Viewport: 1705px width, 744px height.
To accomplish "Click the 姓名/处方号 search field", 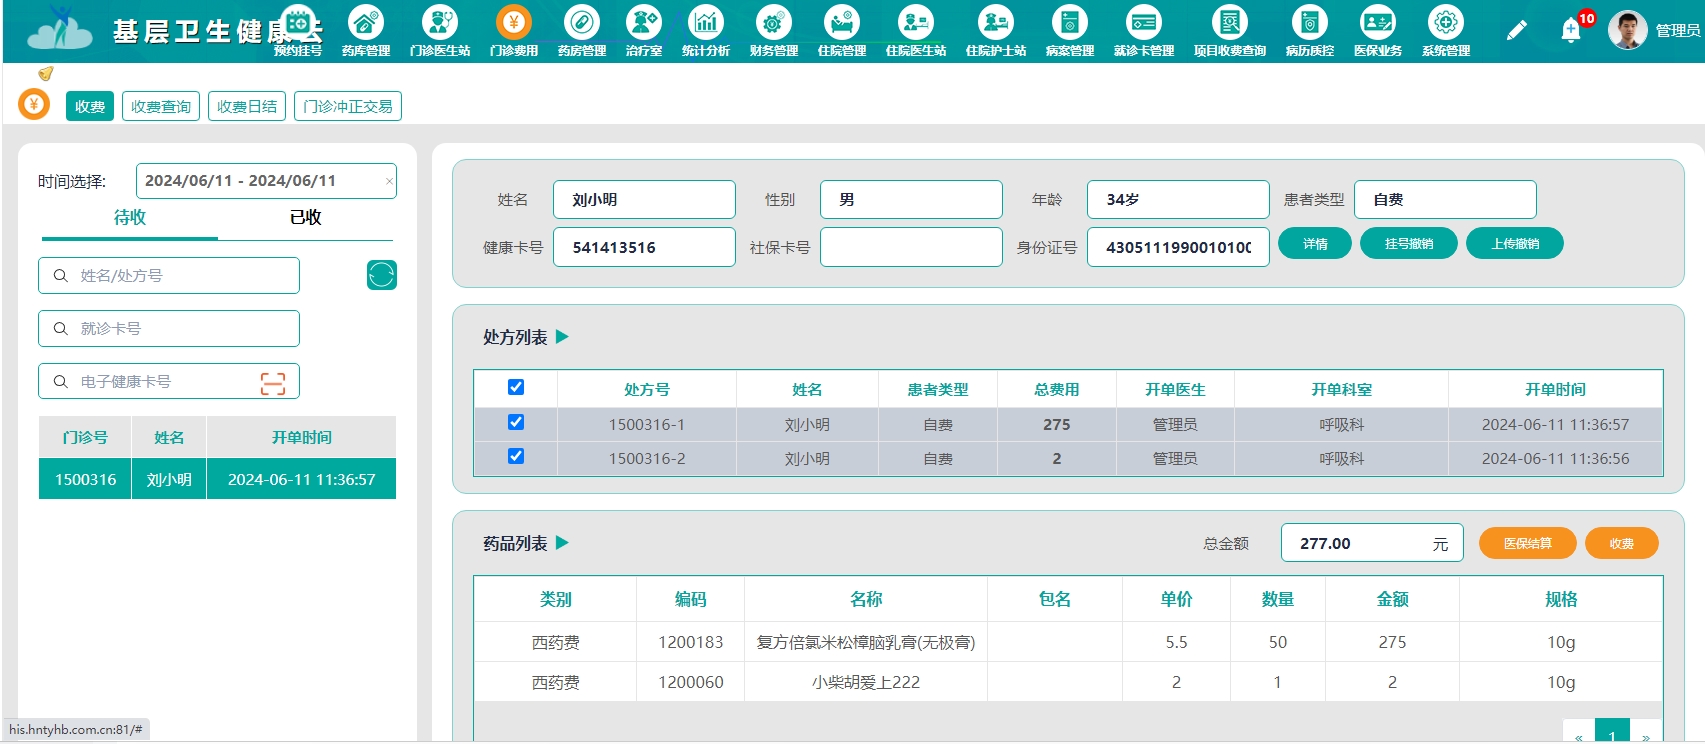I will coord(180,276).
